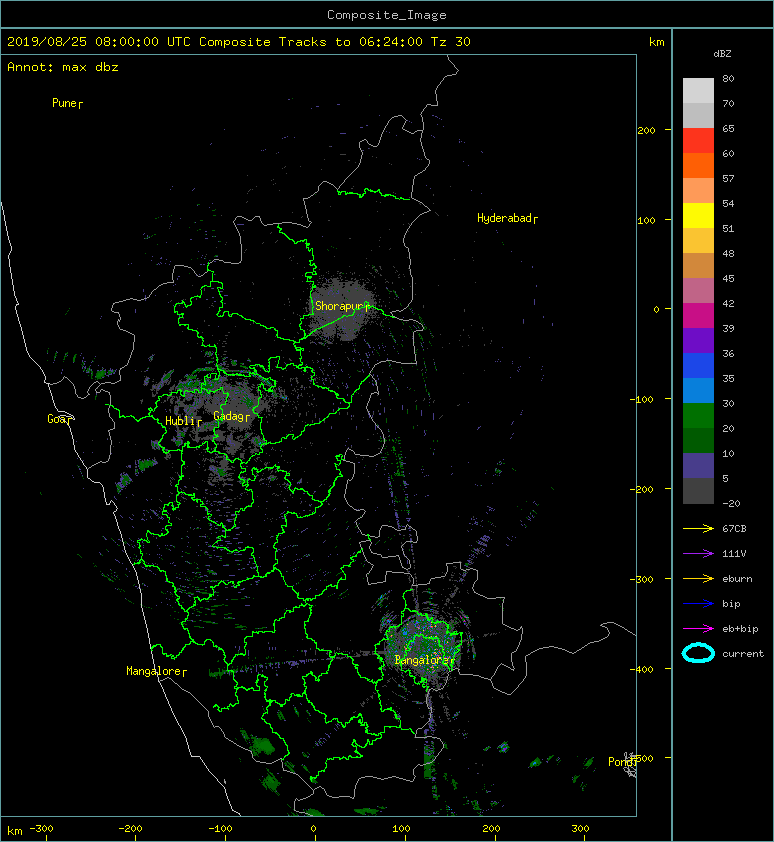Click the light orange 57 dBZ swatch
Image resolution: width=774 pixels, height=842 pixels.
[698, 191]
